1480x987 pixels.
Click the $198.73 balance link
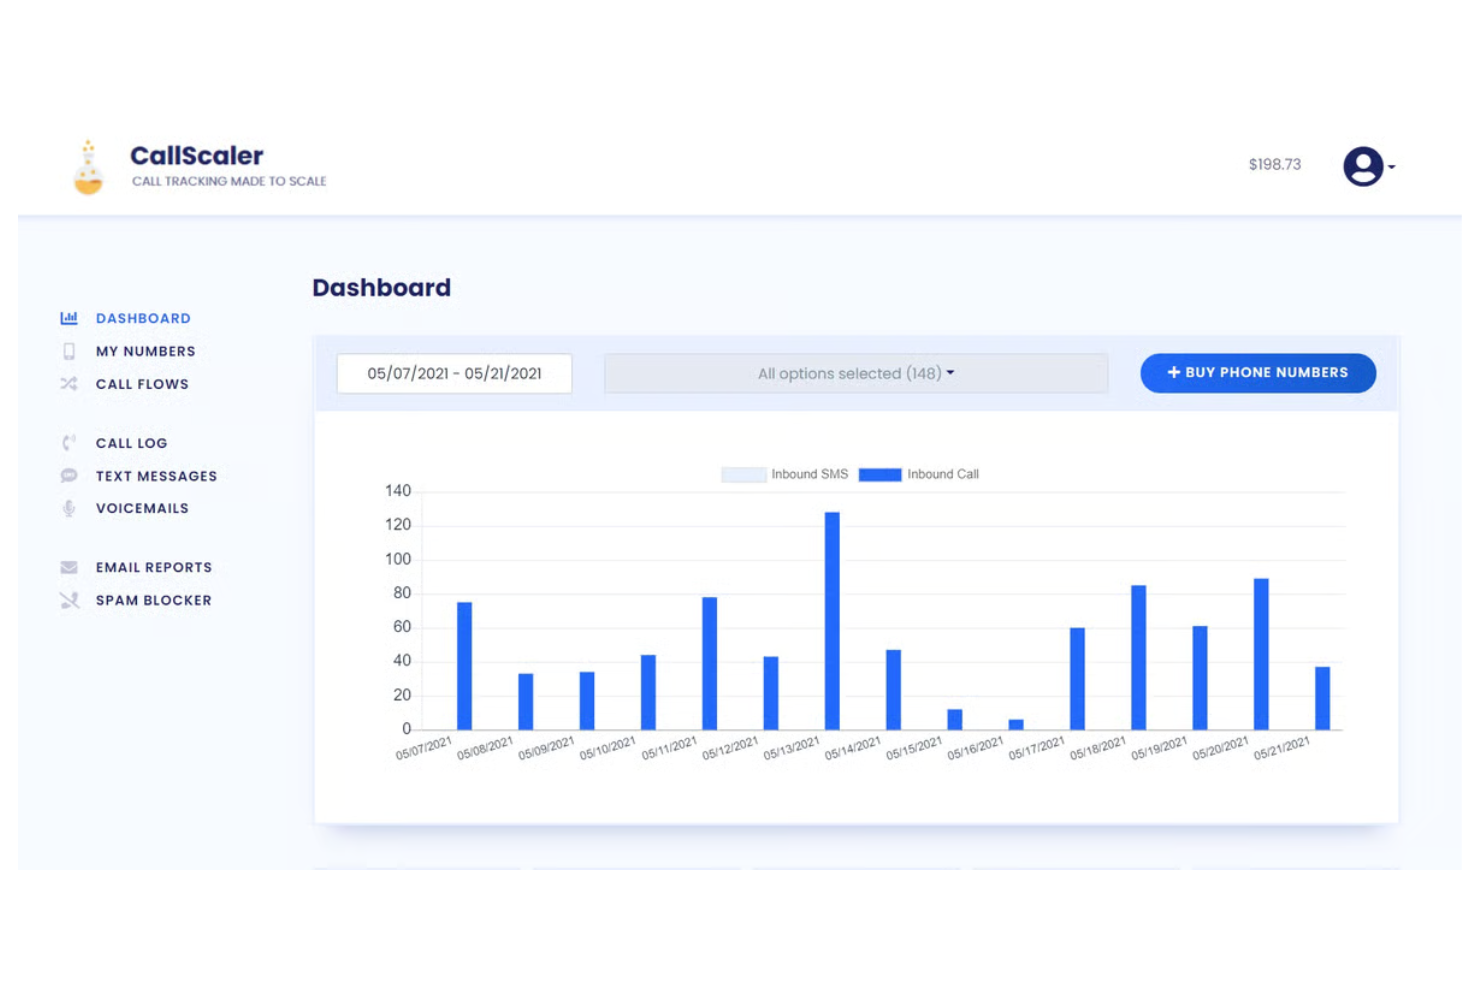point(1274,164)
